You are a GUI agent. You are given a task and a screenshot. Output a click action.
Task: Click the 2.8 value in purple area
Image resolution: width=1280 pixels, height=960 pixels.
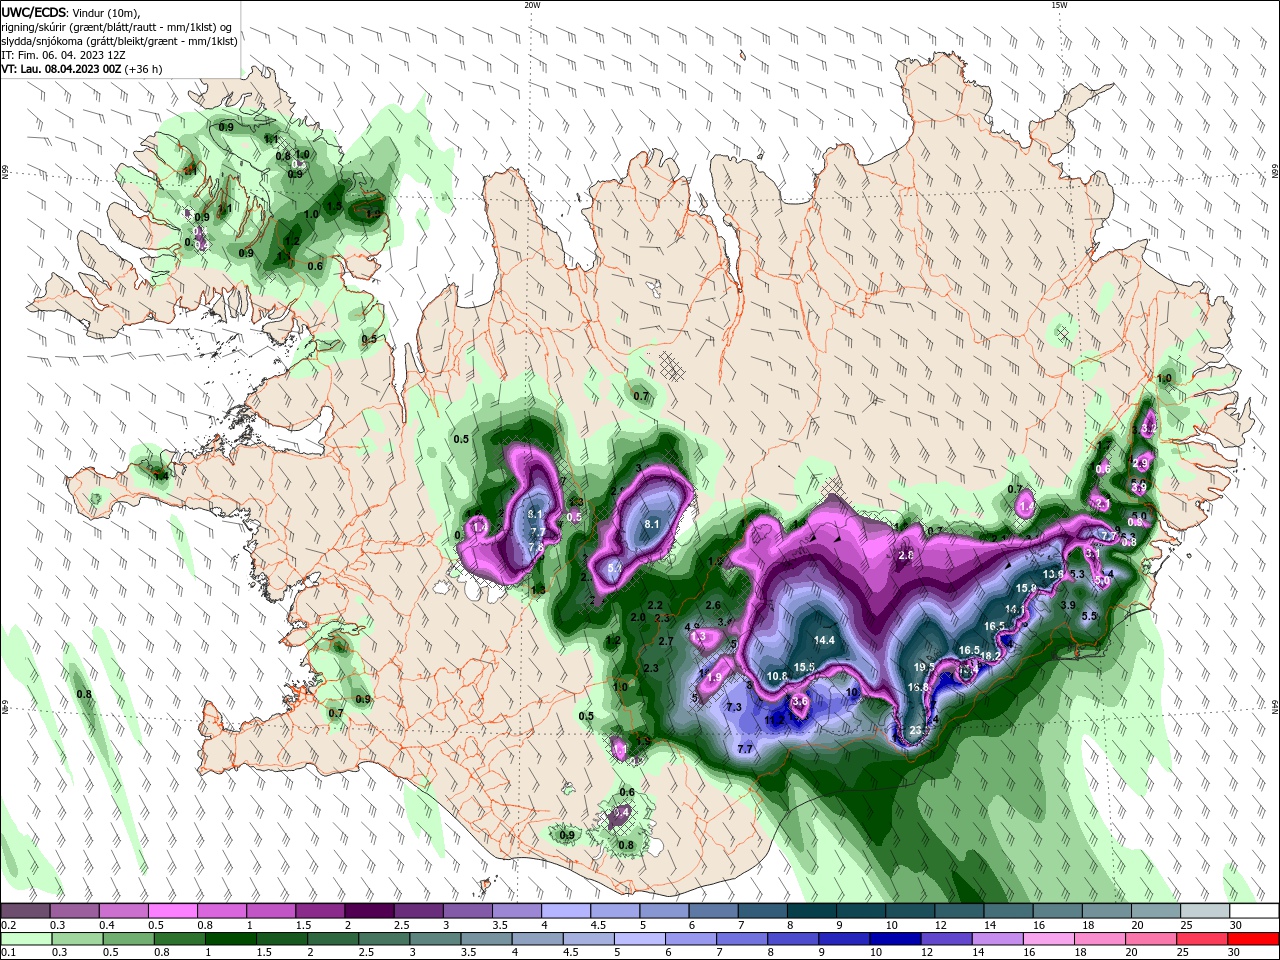tap(906, 555)
